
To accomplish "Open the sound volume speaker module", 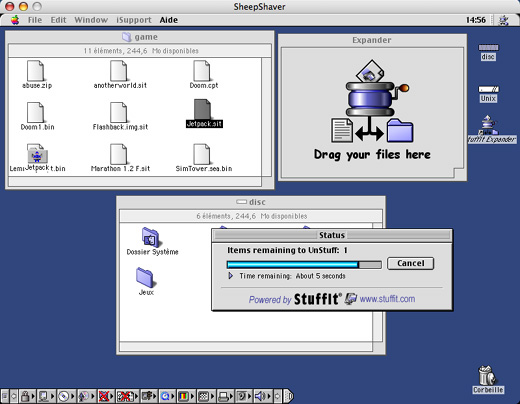I will tap(262, 396).
